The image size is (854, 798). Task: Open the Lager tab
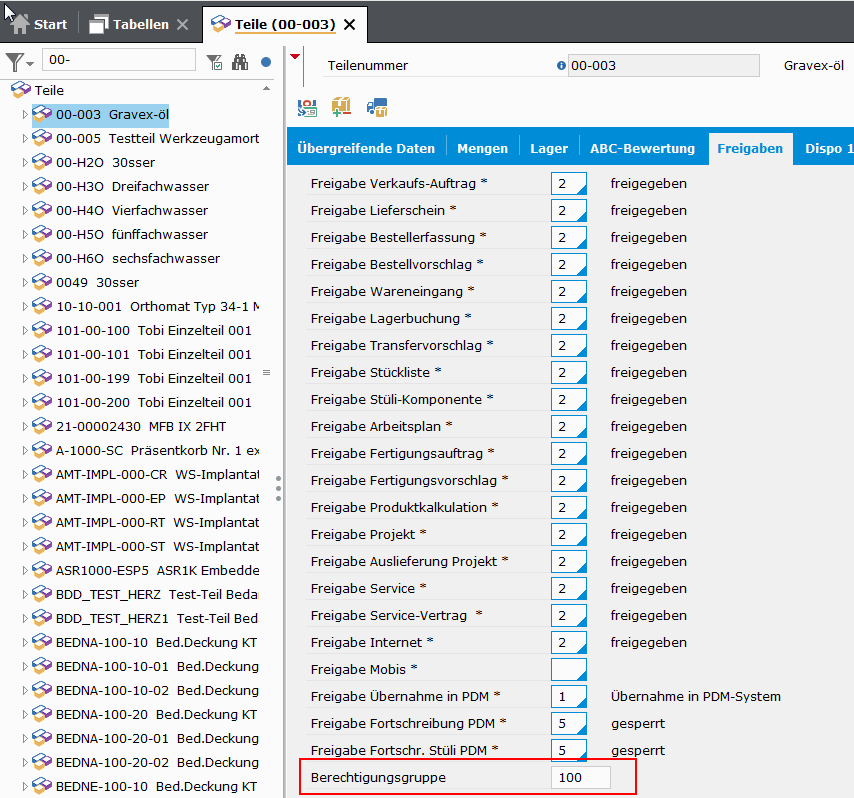[549, 148]
